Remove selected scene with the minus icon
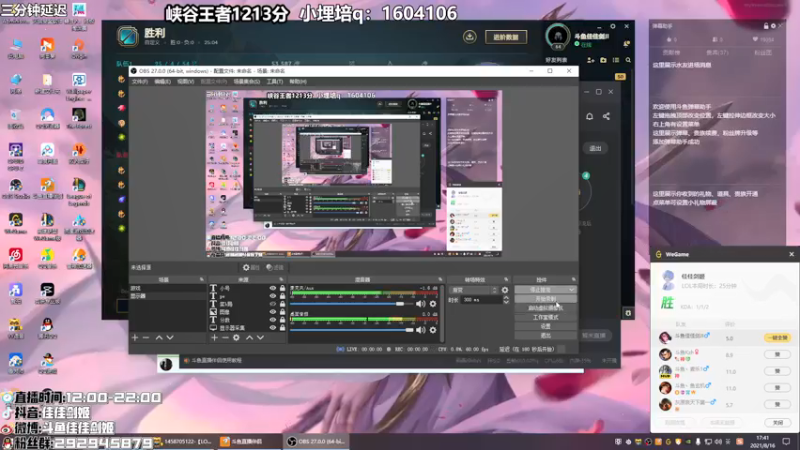This screenshot has width=800, height=450. (146, 338)
